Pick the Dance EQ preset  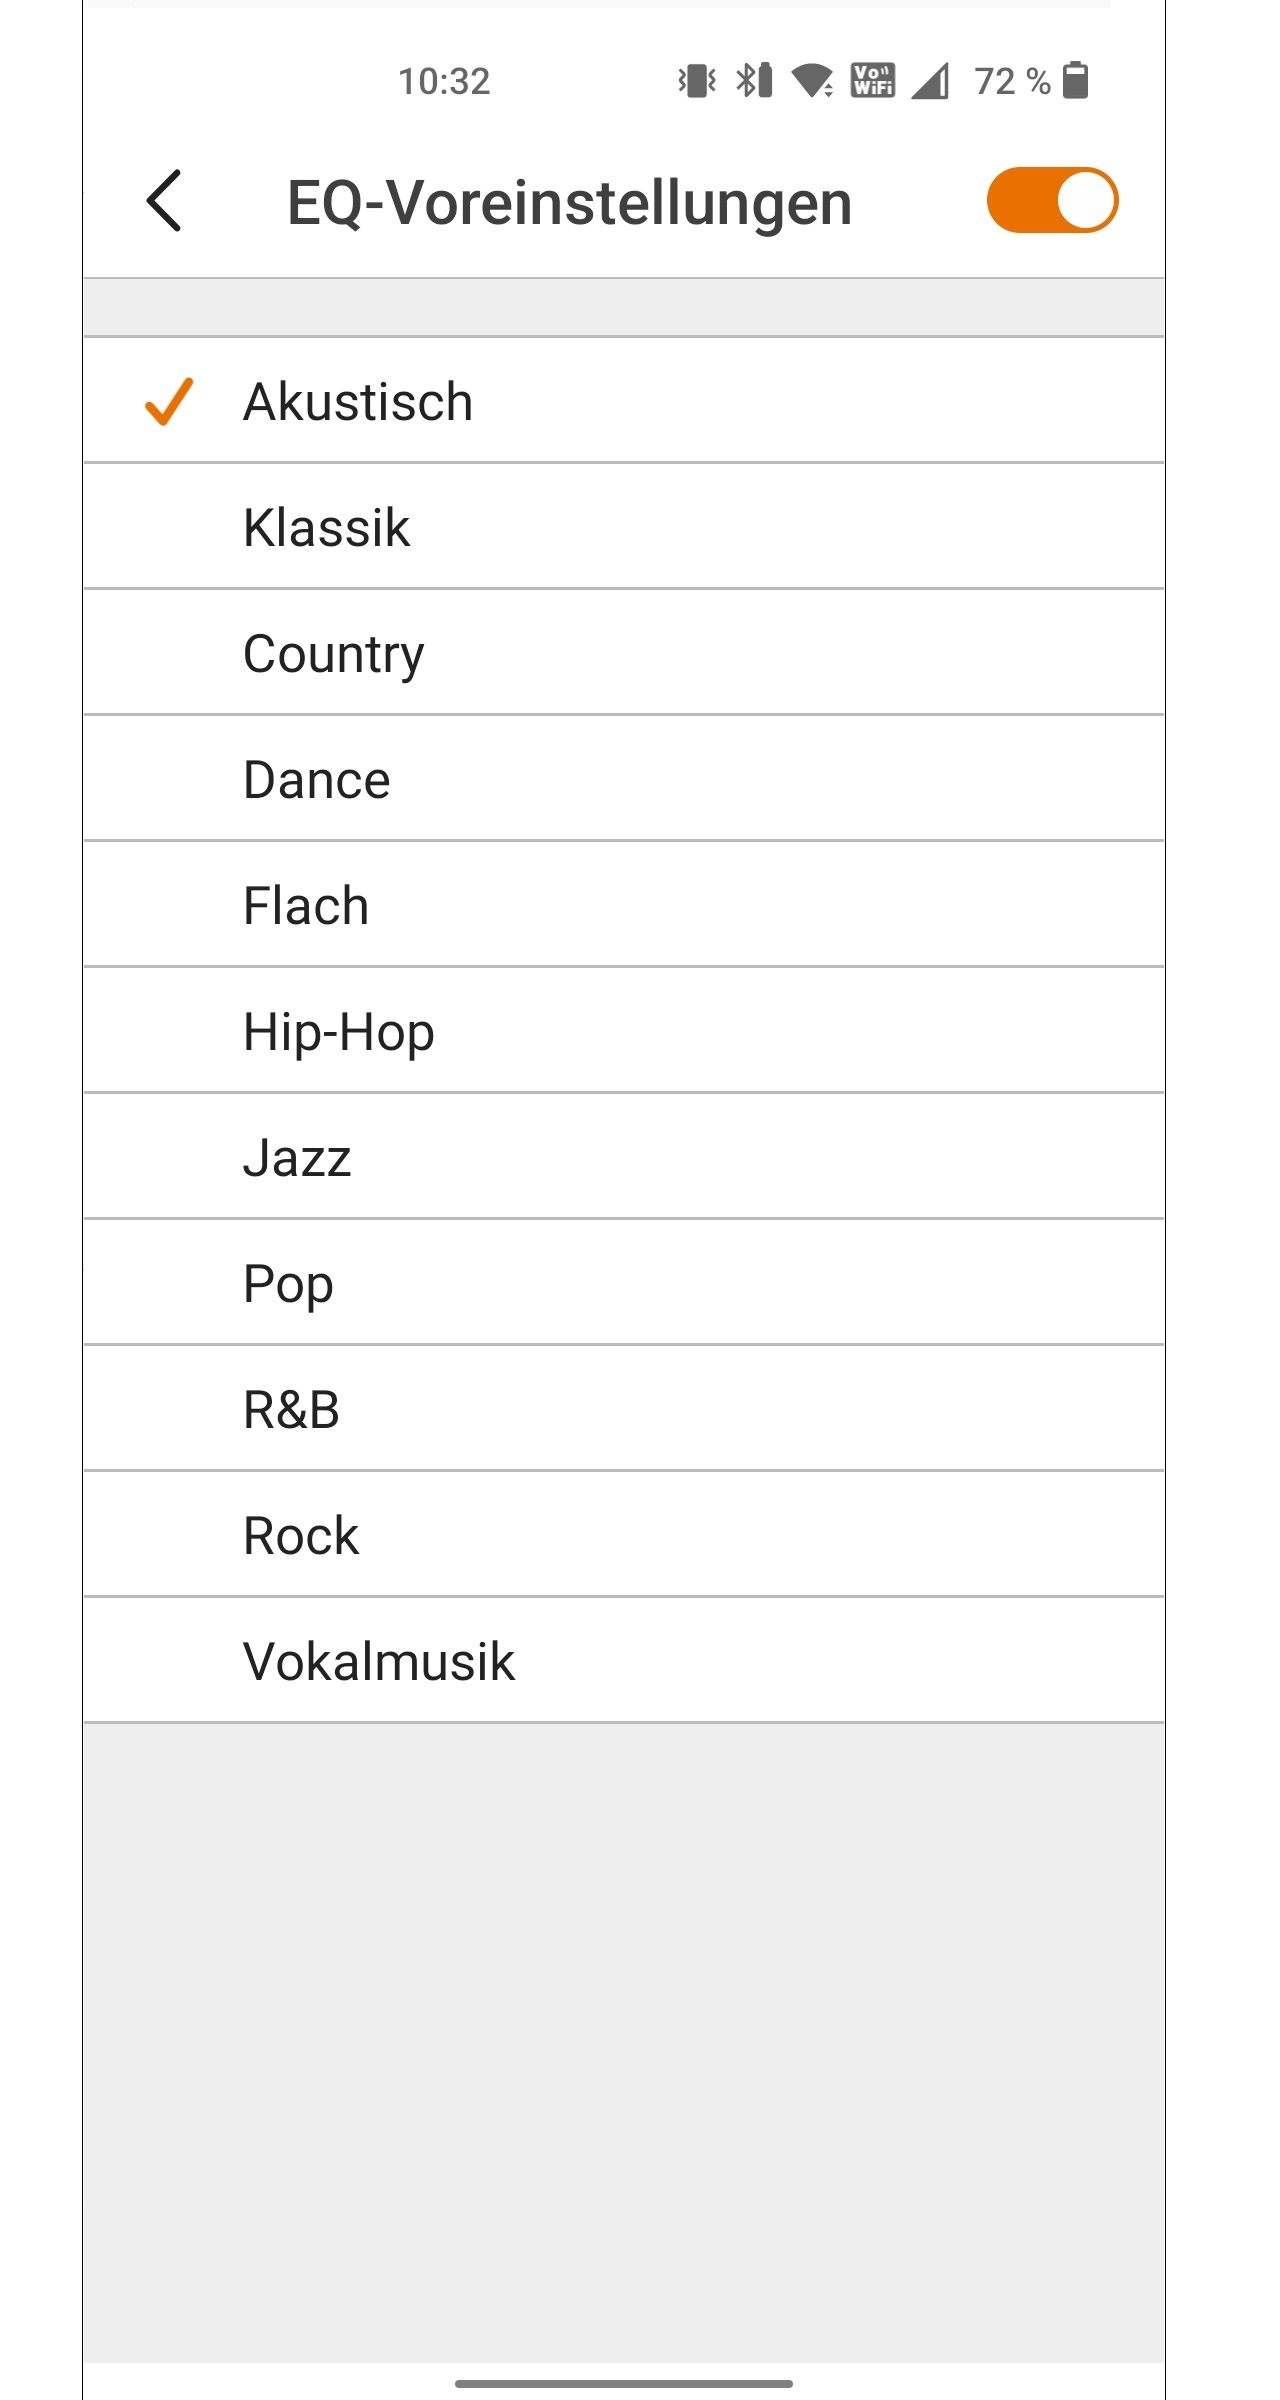click(x=624, y=779)
